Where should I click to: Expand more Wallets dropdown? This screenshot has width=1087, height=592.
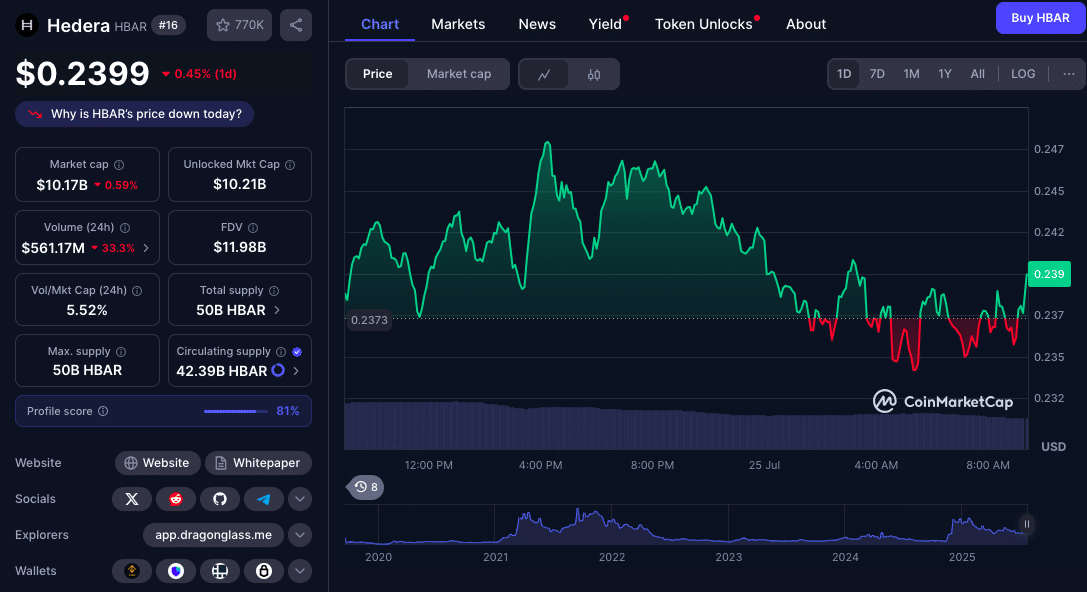299,571
